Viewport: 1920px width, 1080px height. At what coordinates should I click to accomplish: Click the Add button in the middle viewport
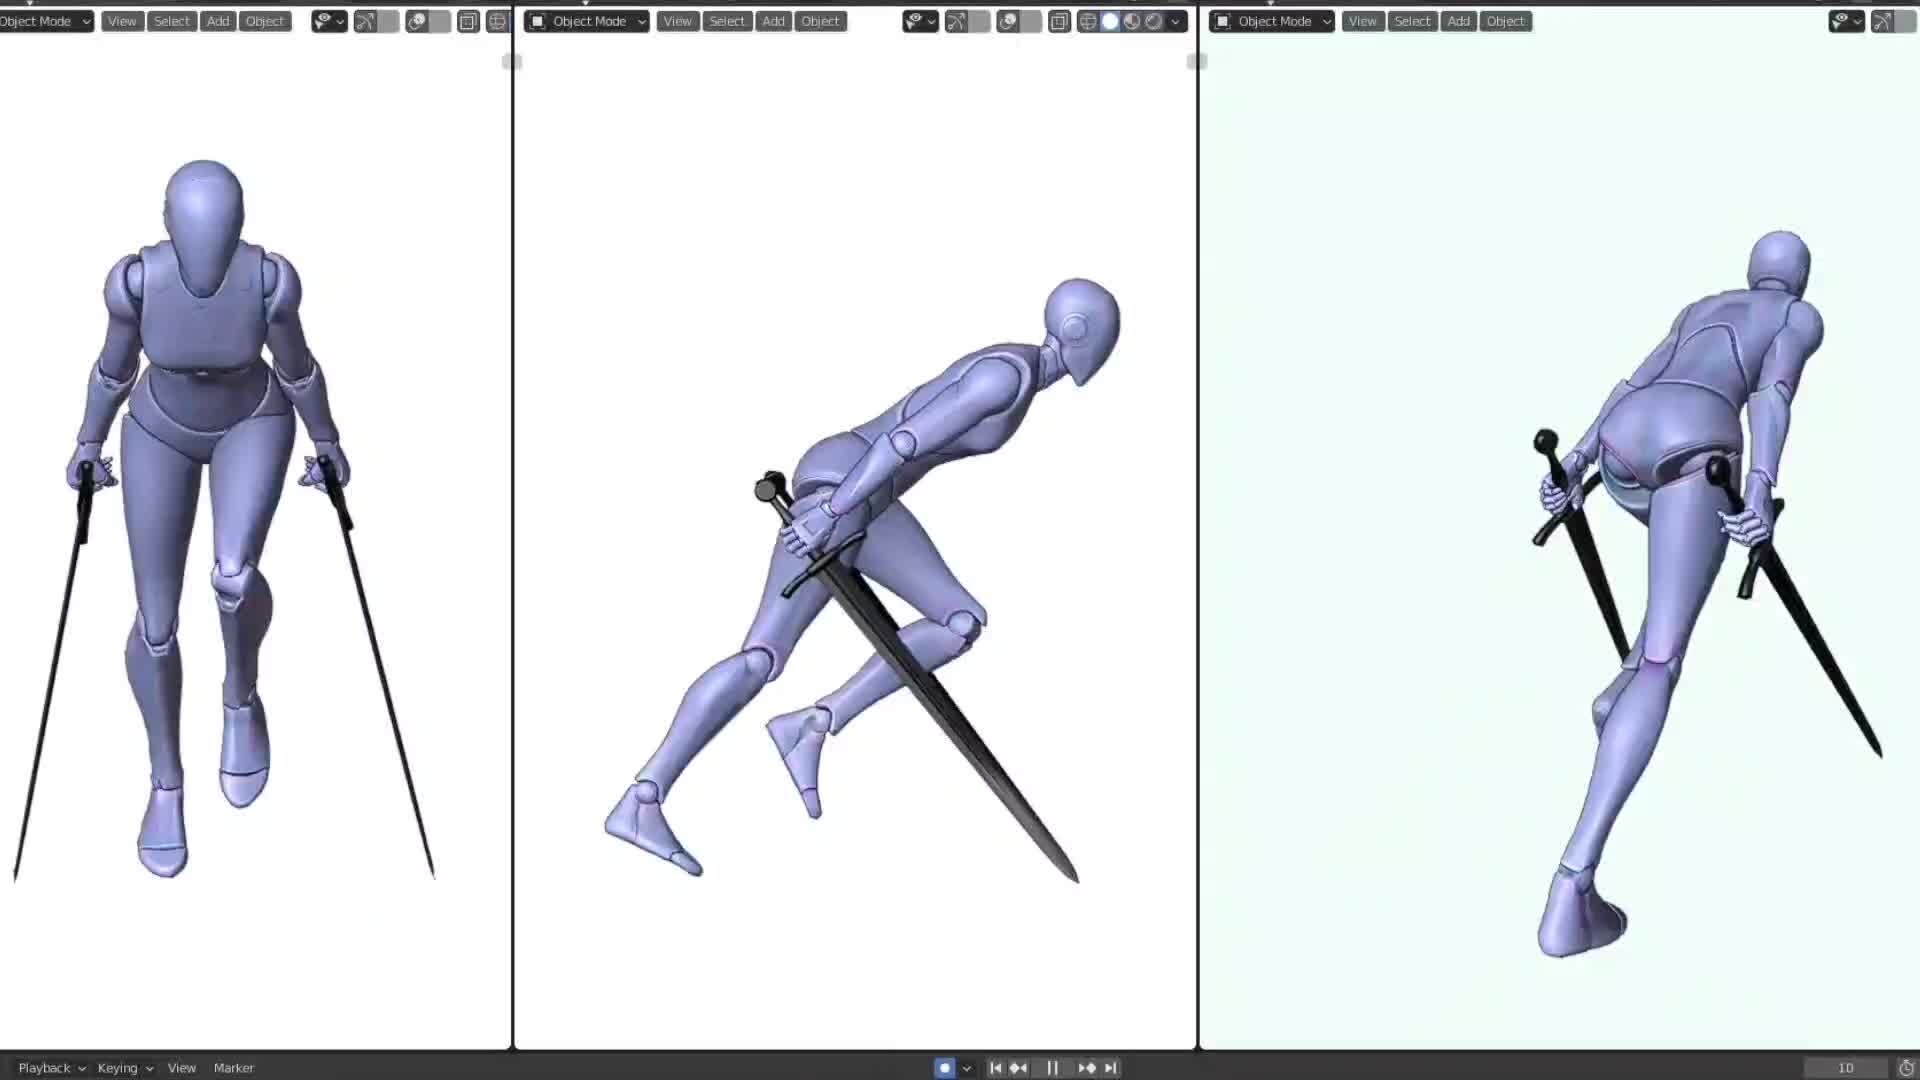click(773, 21)
